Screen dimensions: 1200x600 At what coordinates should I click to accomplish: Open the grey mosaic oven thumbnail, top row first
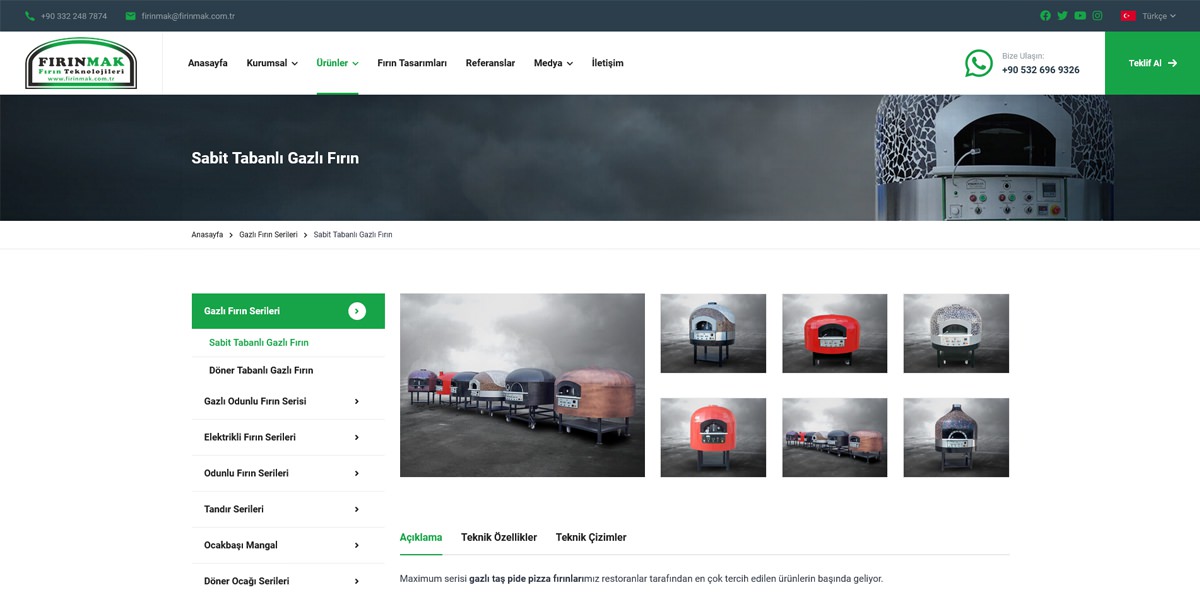pos(713,333)
